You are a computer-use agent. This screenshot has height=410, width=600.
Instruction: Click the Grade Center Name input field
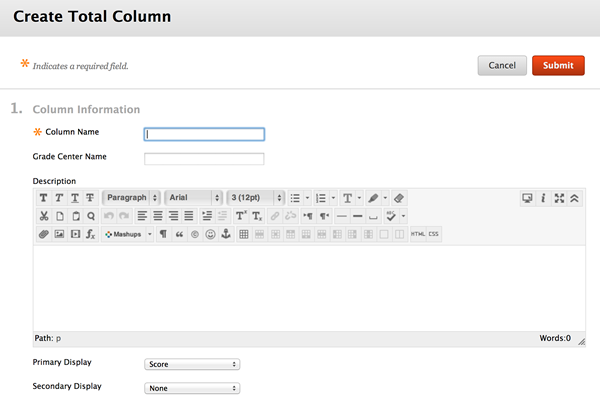click(x=204, y=159)
